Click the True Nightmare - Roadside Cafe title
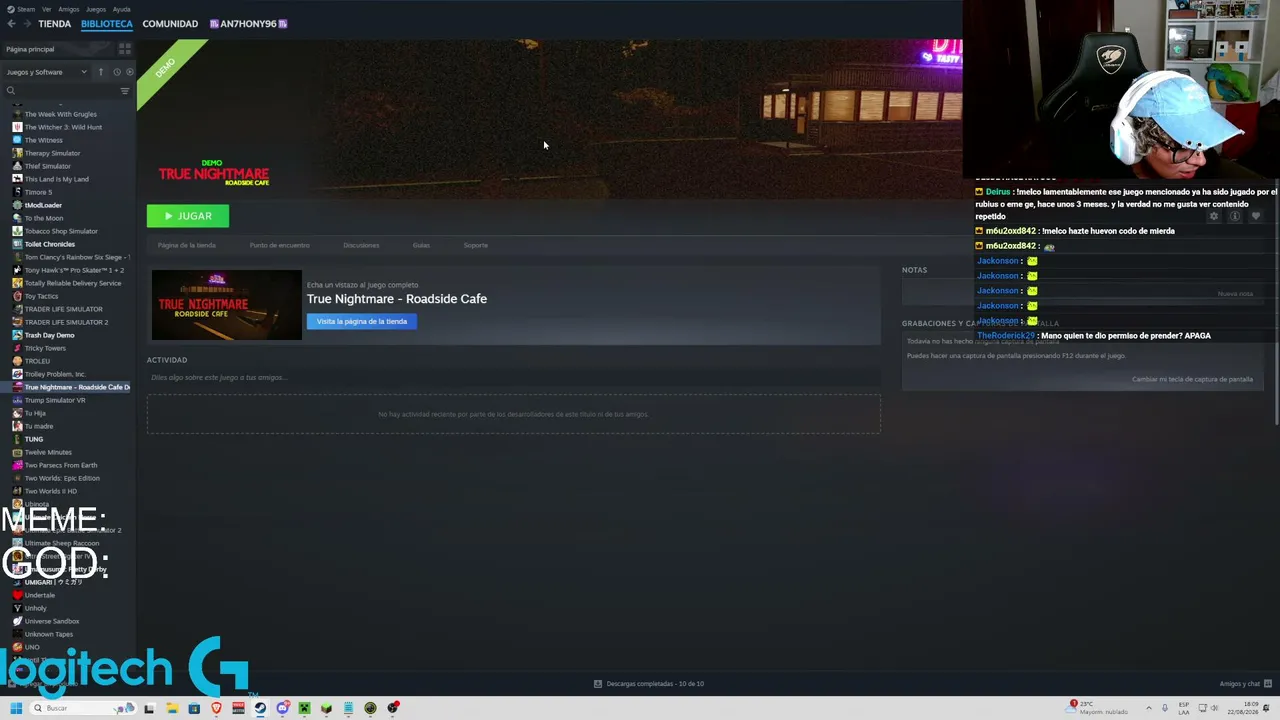This screenshot has width=1280, height=720. [x=397, y=299]
